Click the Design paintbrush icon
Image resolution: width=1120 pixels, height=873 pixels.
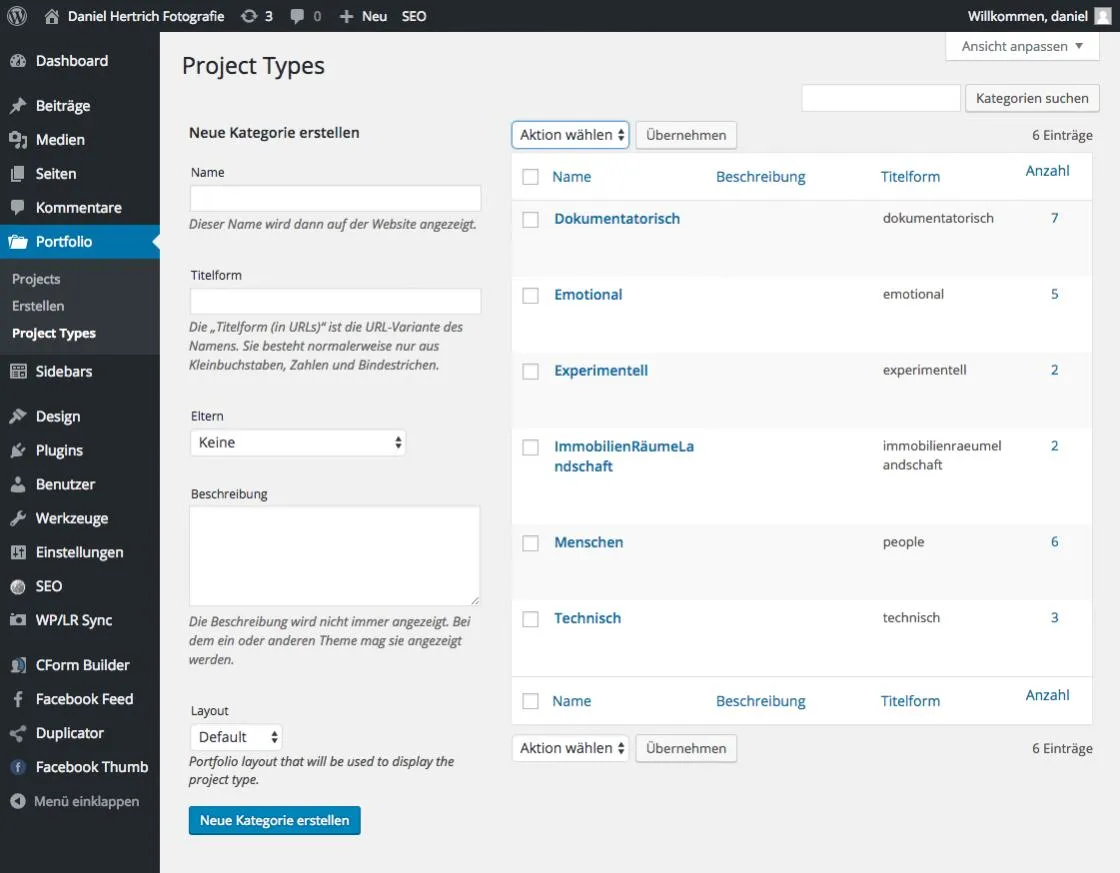point(19,416)
